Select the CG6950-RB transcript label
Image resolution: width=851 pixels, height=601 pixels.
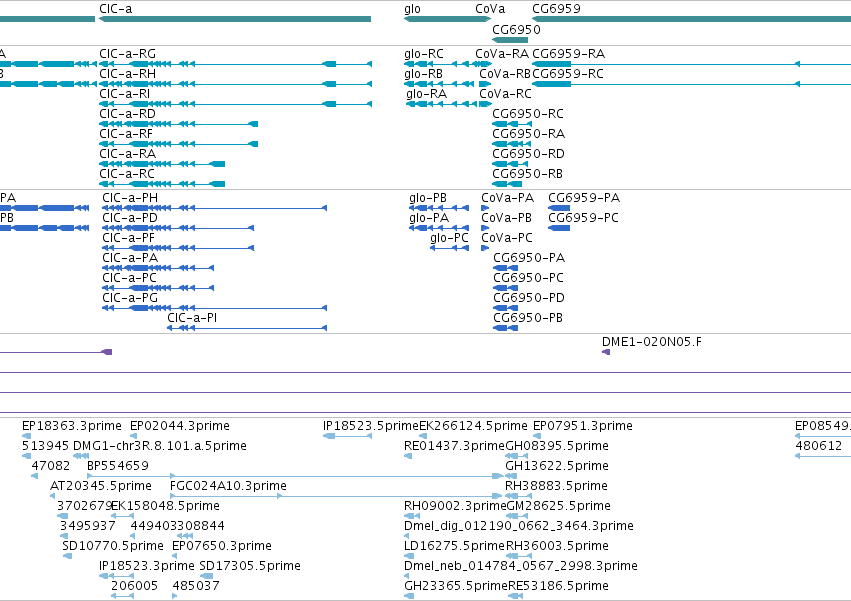click(x=528, y=174)
